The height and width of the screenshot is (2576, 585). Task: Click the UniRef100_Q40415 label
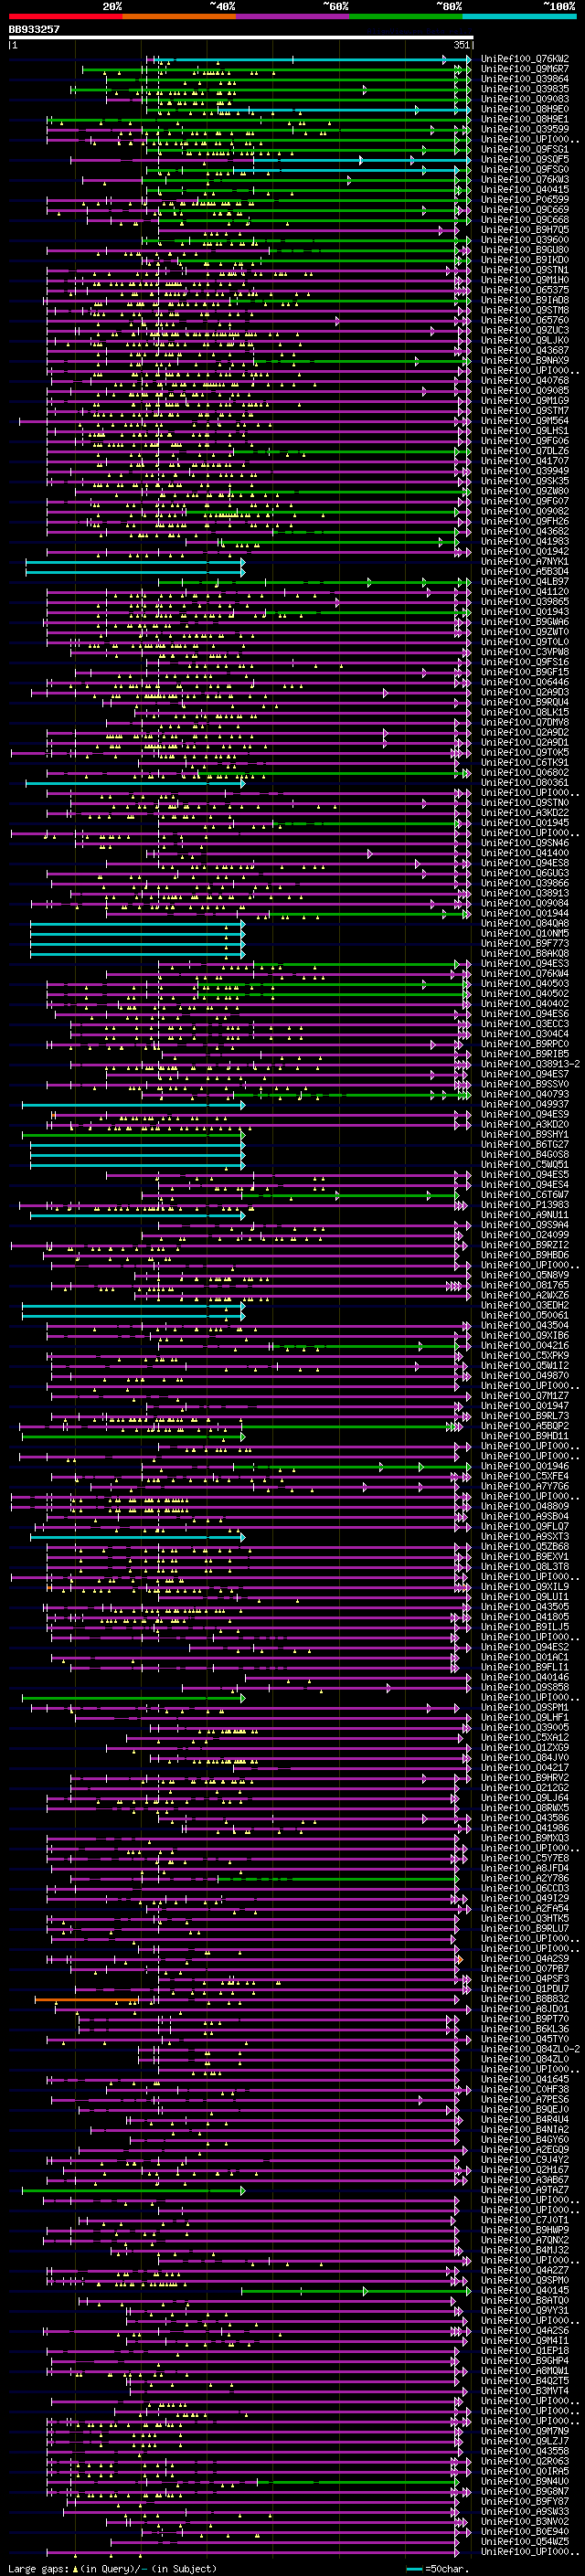[x=525, y=190]
